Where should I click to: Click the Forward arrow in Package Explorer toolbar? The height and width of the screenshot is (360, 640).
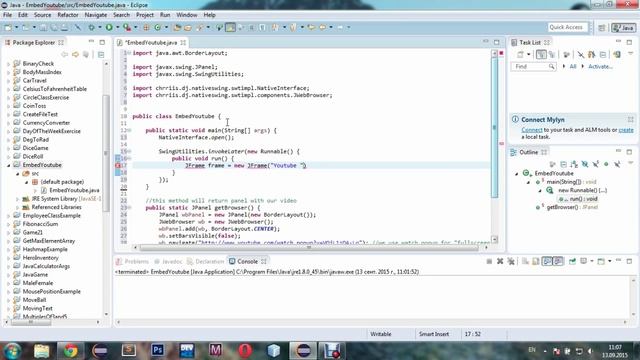click(75, 54)
